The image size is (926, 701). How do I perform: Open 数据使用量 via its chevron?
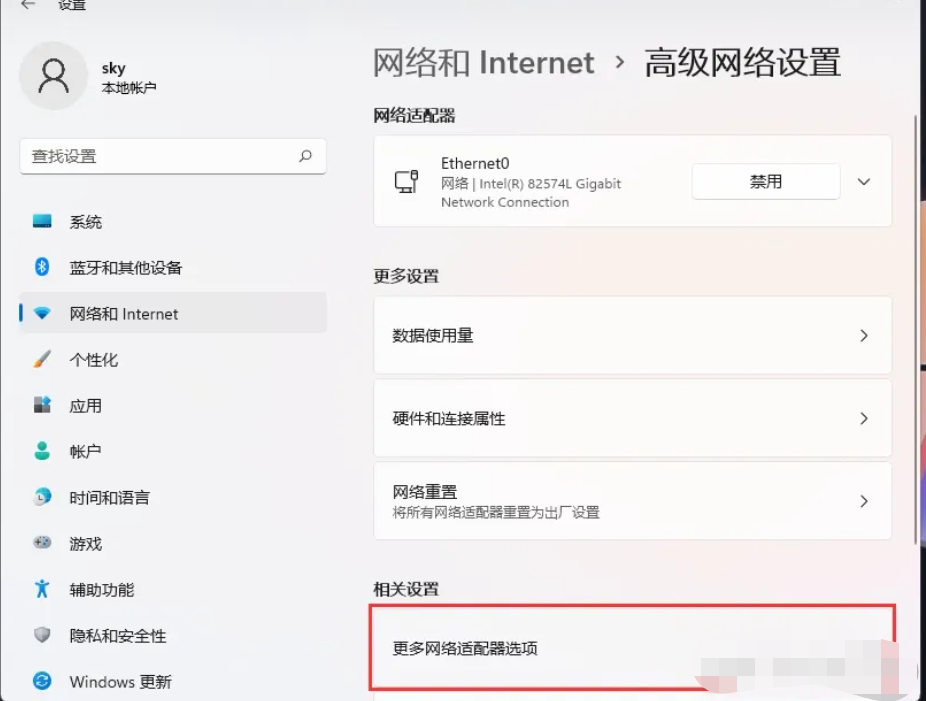863,335
